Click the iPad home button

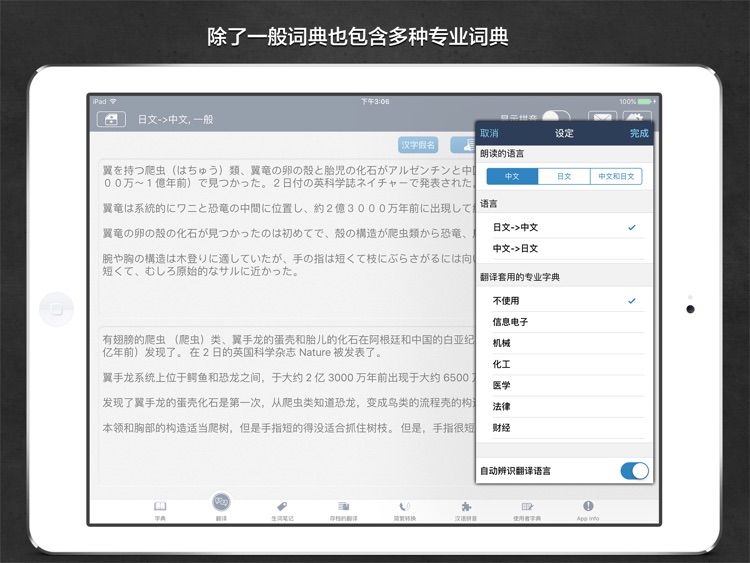coord(56,309)
